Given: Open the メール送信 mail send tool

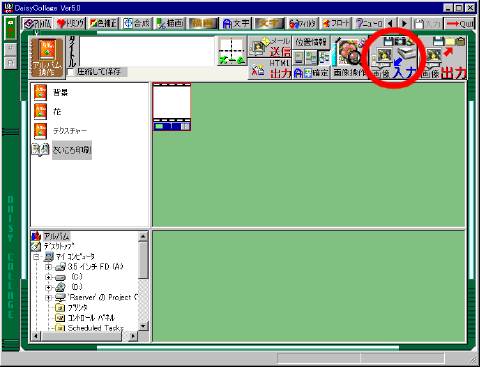Looking at the screenshot, I should coord(269,47).
